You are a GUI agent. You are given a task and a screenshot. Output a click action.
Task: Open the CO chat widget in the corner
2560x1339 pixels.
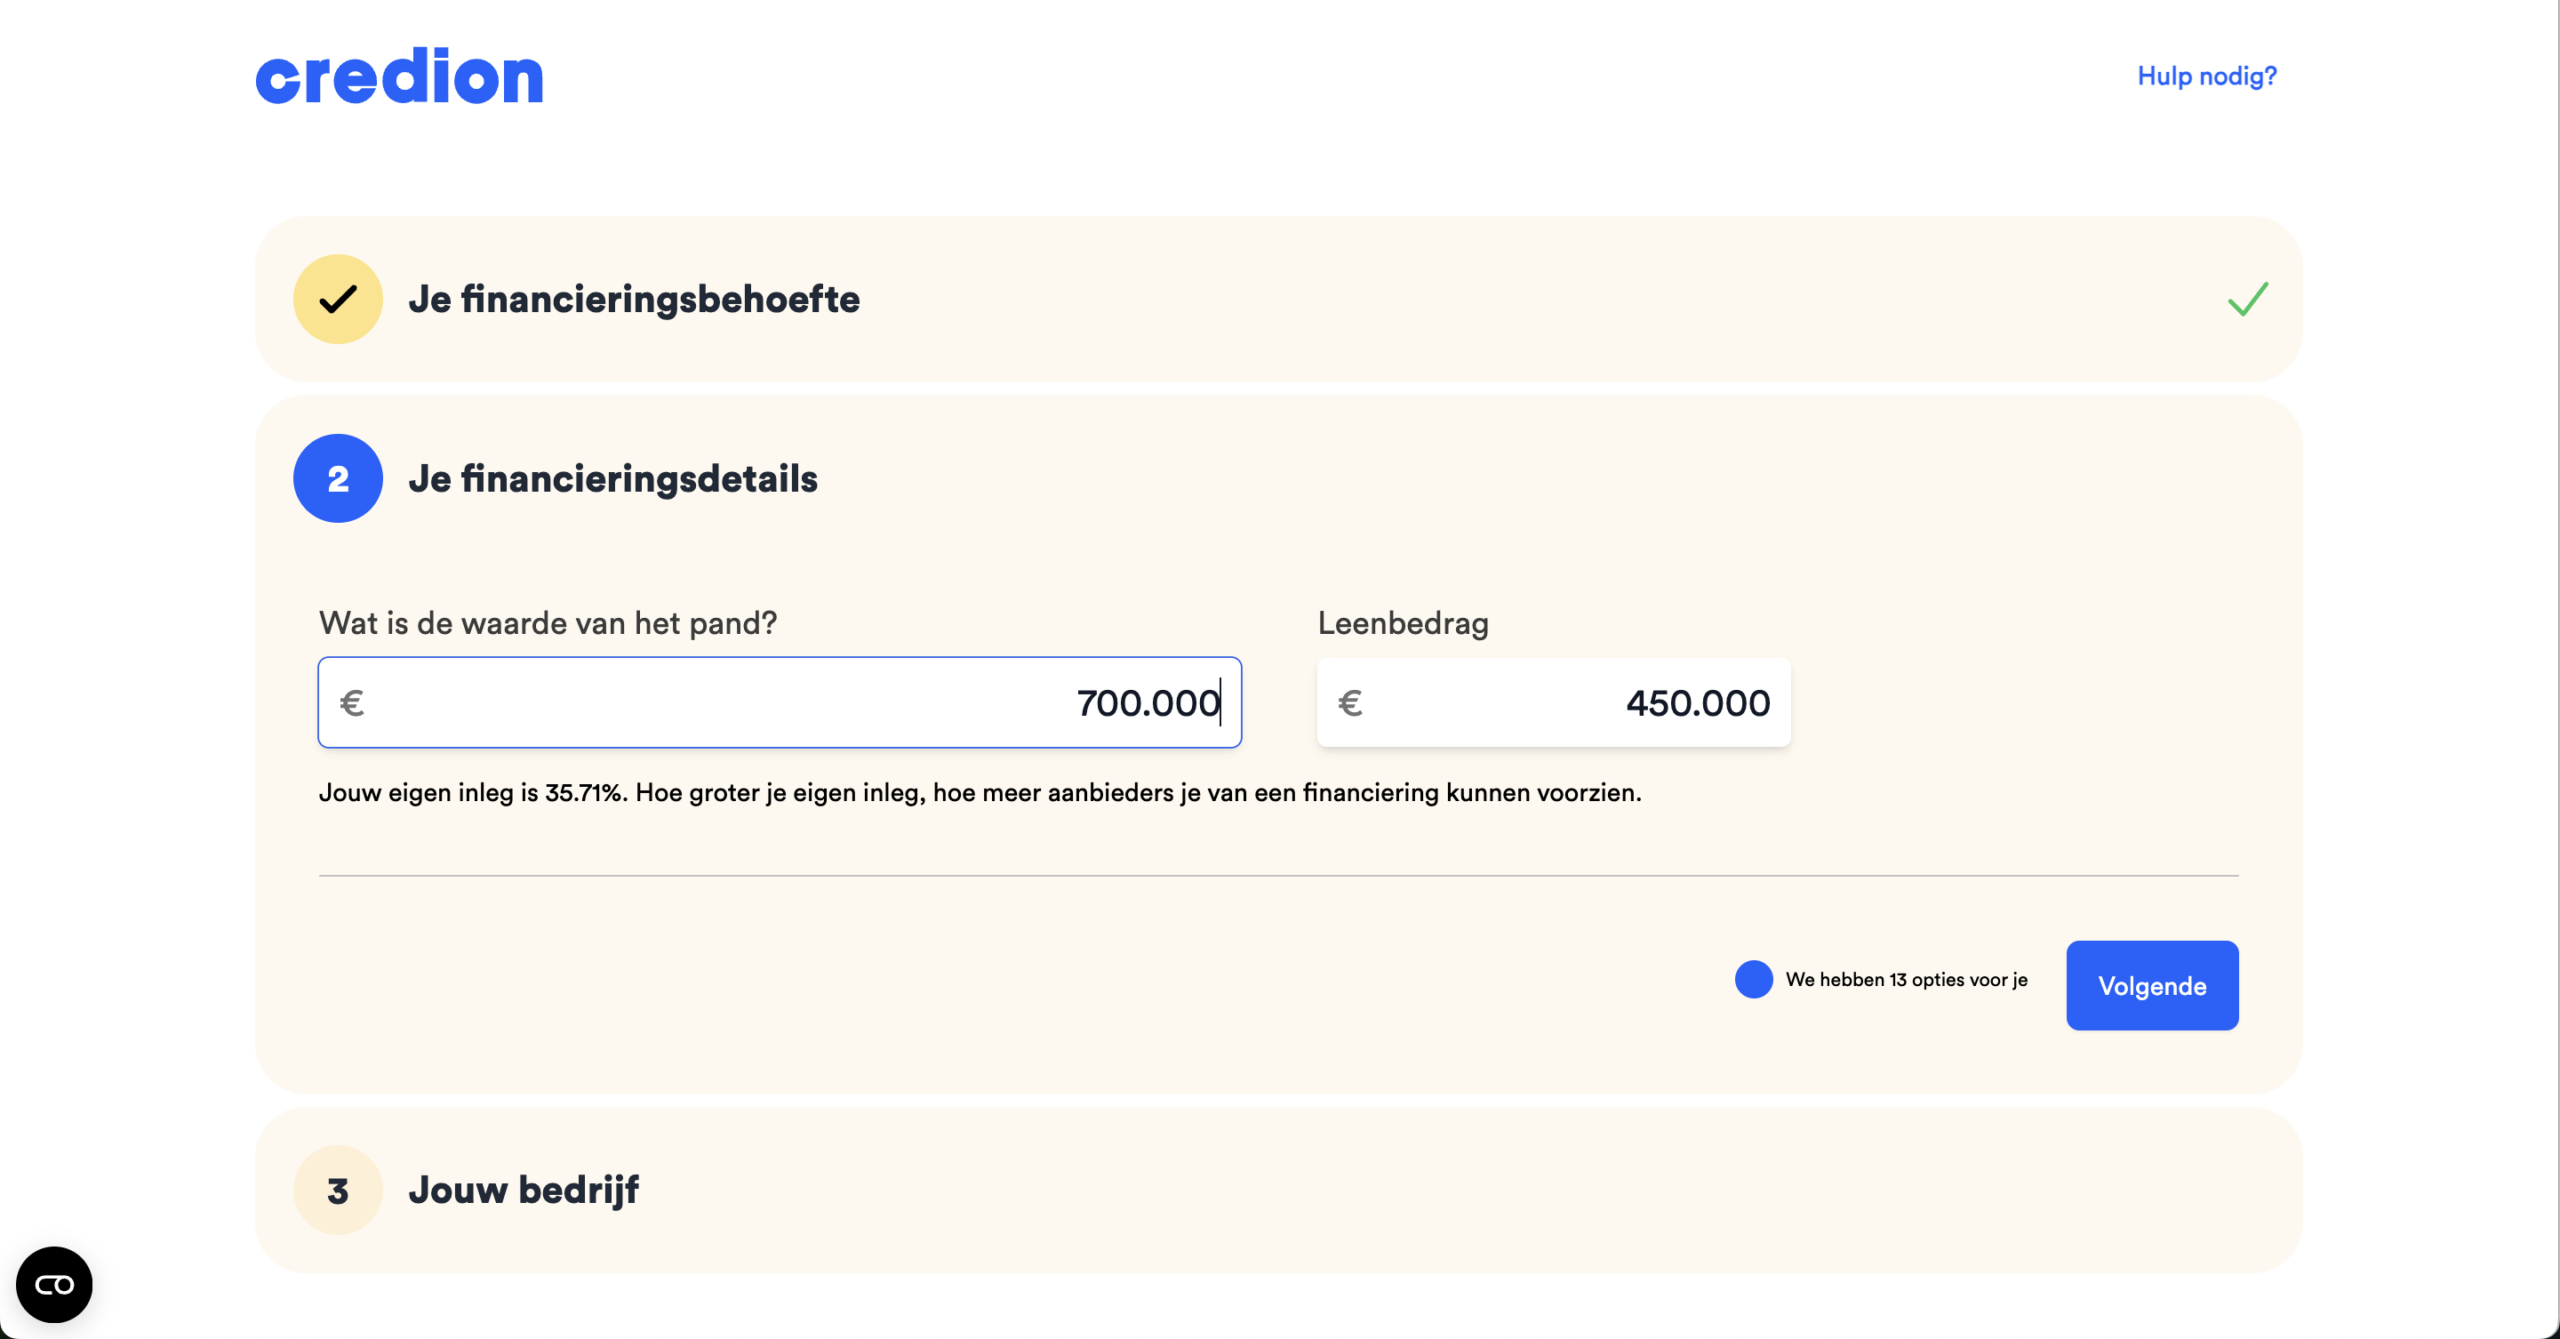click(53, 1284)
